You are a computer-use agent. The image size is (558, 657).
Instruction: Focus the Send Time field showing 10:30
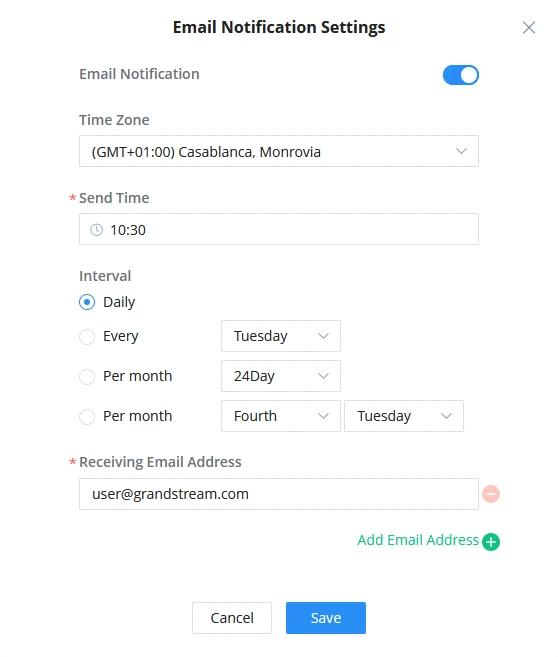[x=279, y=229]
